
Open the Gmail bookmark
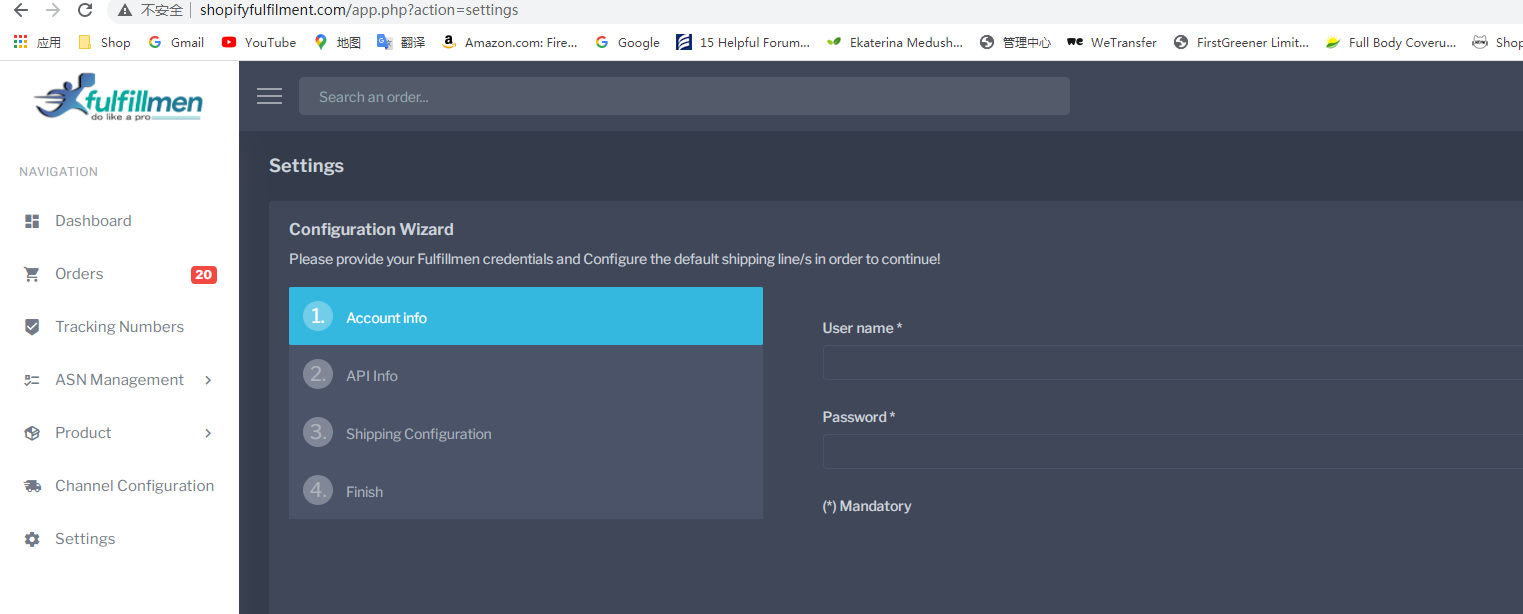[x=176, y=42]
